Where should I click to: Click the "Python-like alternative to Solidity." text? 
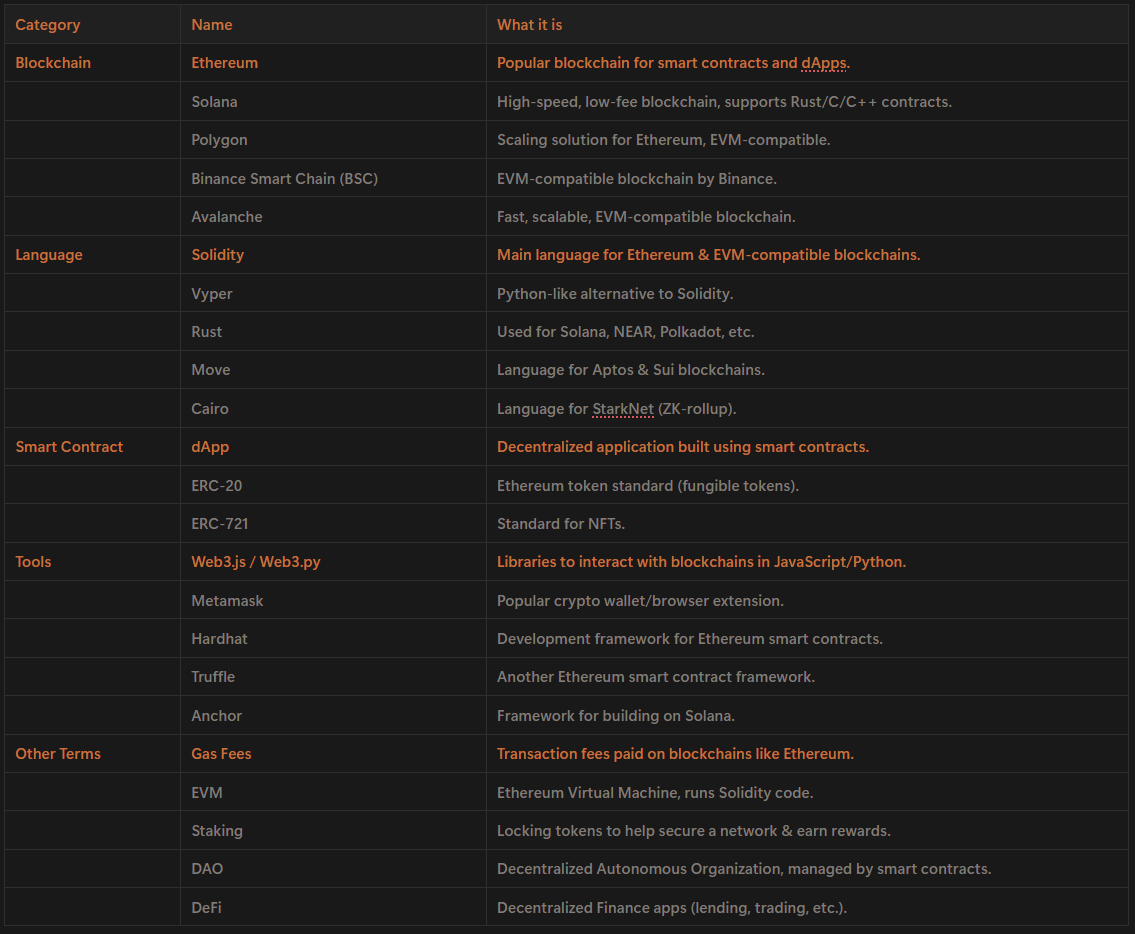(615, 294)
